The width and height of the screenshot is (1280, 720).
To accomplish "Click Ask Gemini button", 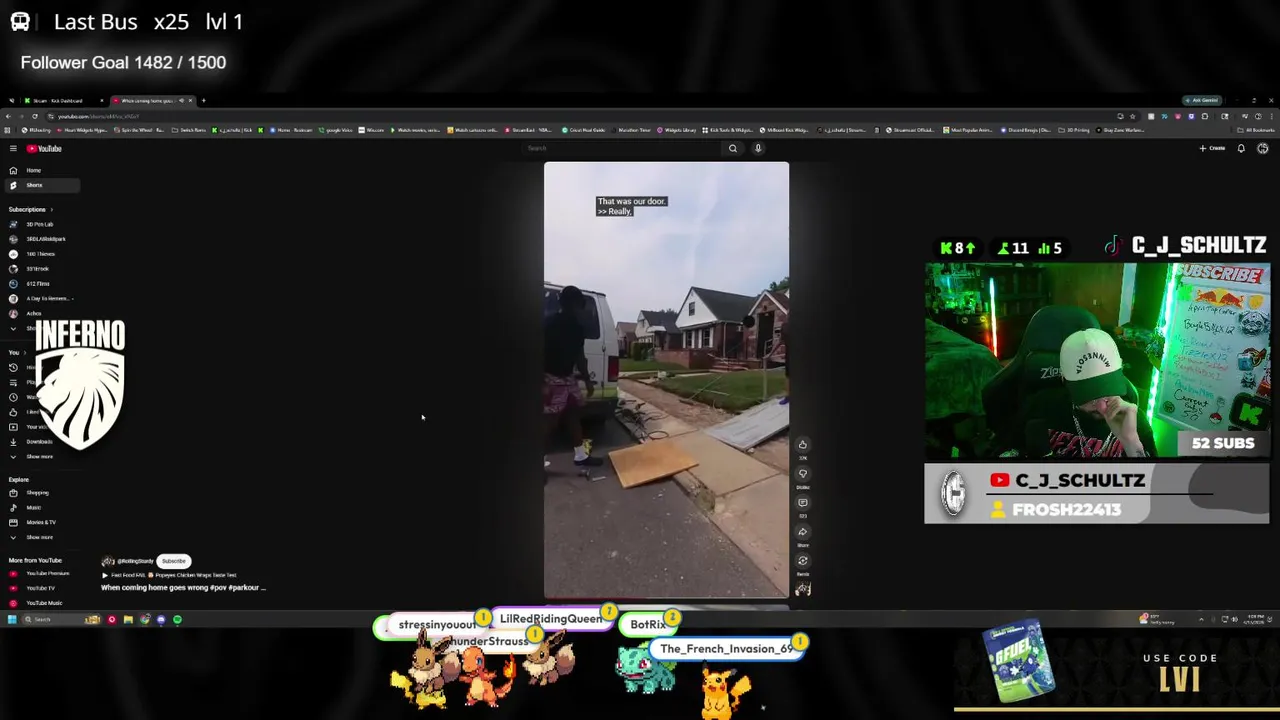I will [x=1202, y=100].
